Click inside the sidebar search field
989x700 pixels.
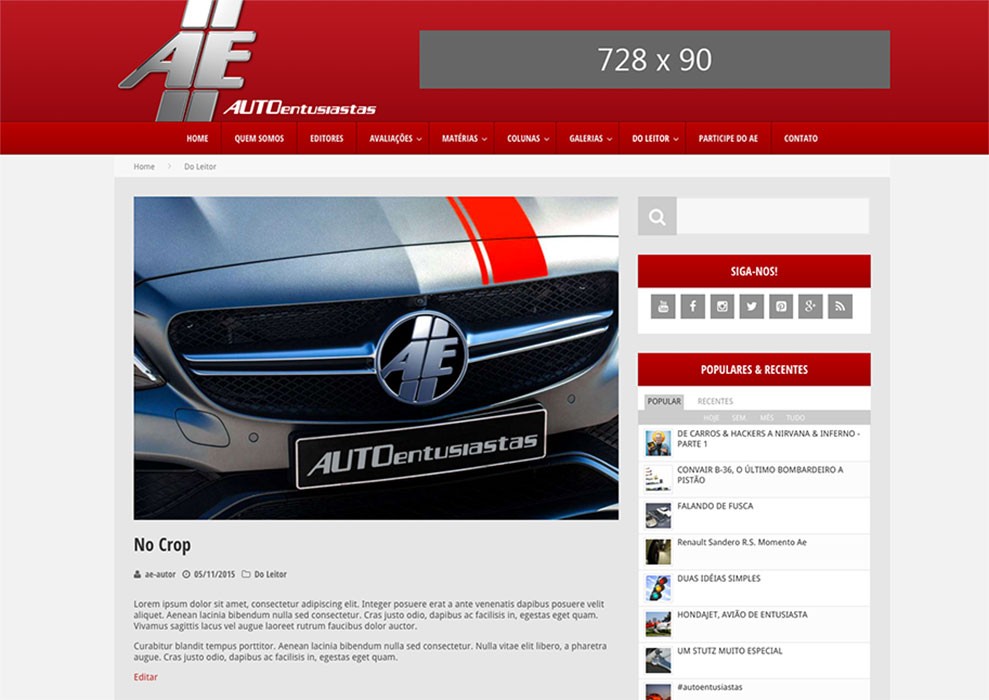772,216
